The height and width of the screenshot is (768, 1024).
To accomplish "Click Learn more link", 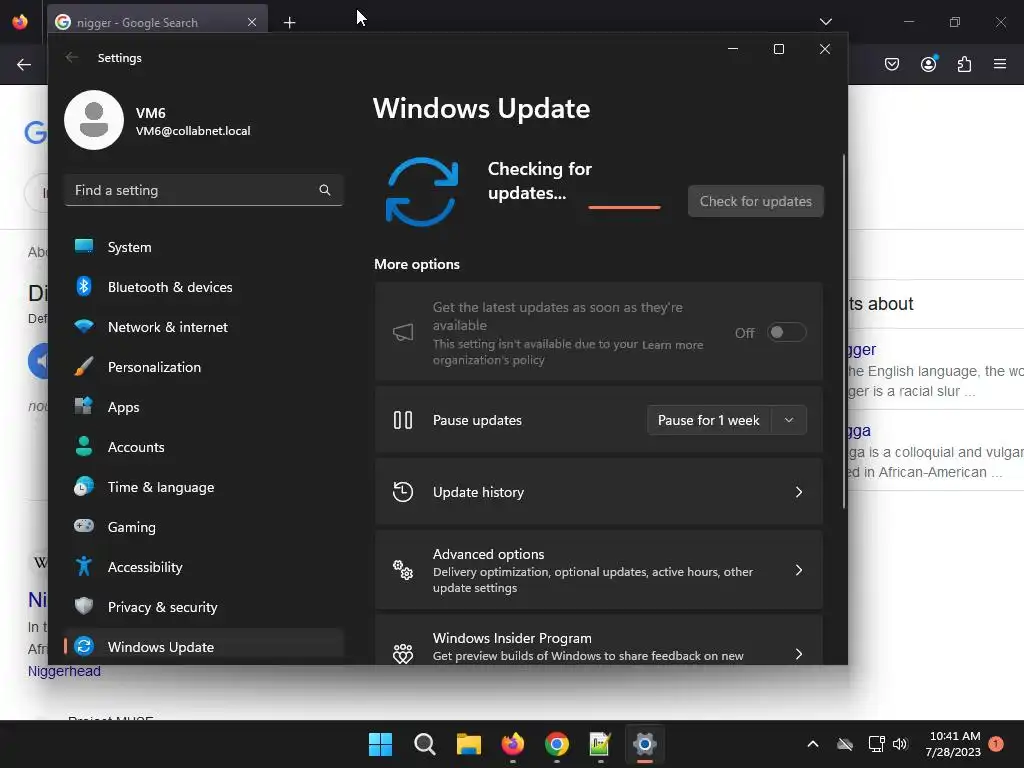I will [x=673, y=345].
